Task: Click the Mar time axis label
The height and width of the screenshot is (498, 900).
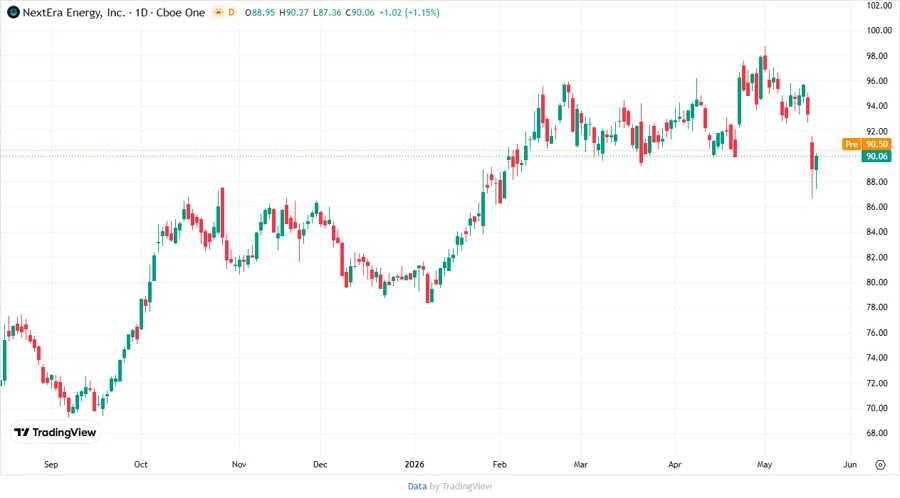Action: point(581,464)
